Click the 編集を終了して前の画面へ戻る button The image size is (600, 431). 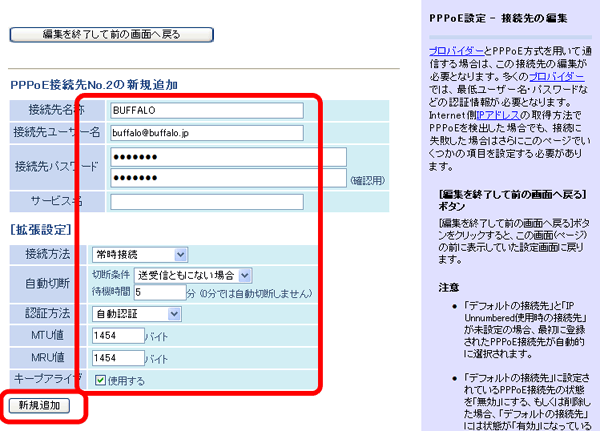tap(111, 35)
